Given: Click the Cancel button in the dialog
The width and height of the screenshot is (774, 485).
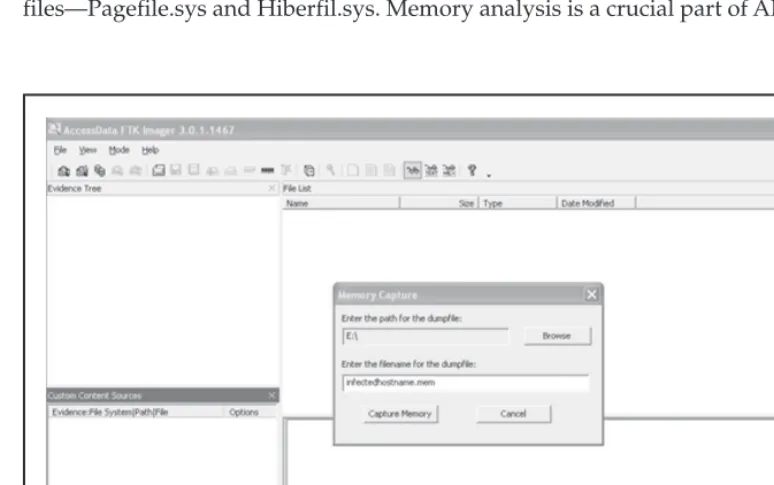Looking at the screenshot, I should 513,414.
